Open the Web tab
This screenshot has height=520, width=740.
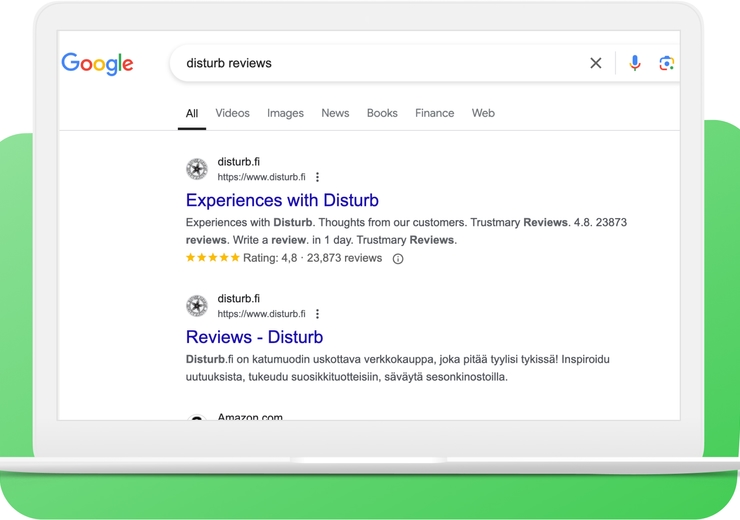click(x=483, y=113)
